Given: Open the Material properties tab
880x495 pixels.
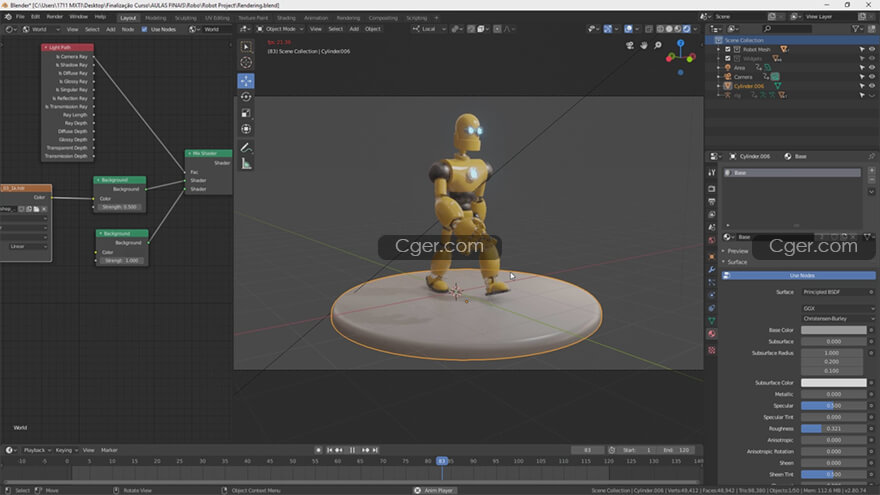Looking at the screenshot, I should pos(712,334).
